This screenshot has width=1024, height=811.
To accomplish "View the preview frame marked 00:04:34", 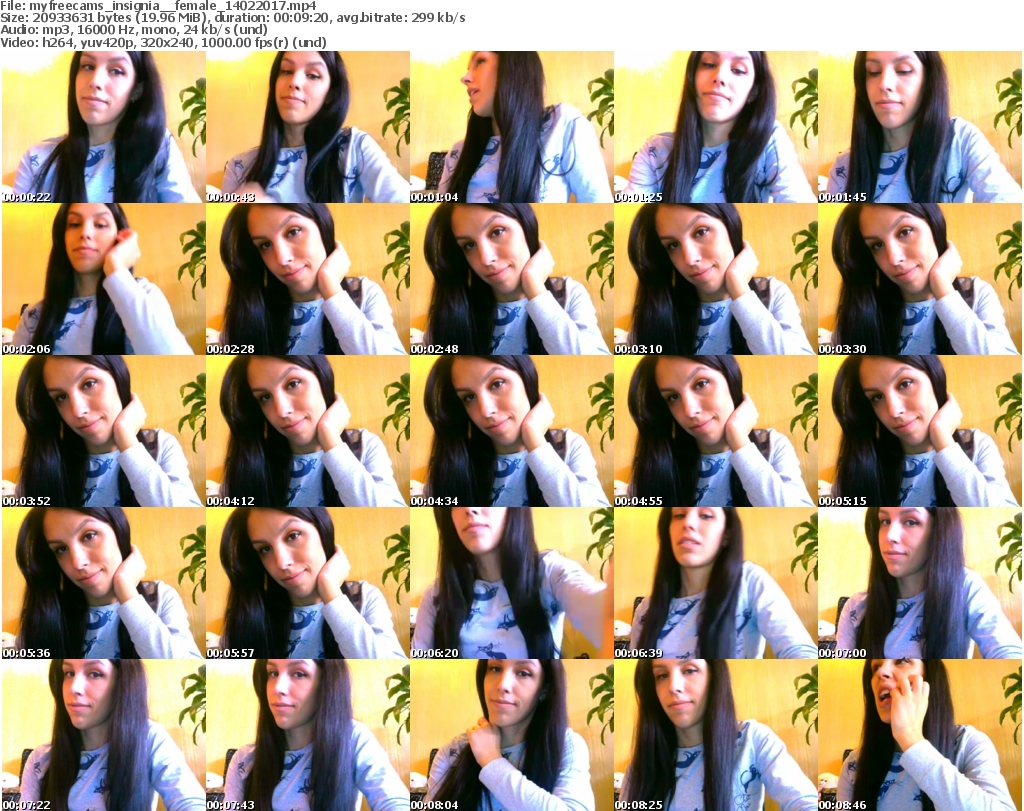I will (x=511, y=431).
